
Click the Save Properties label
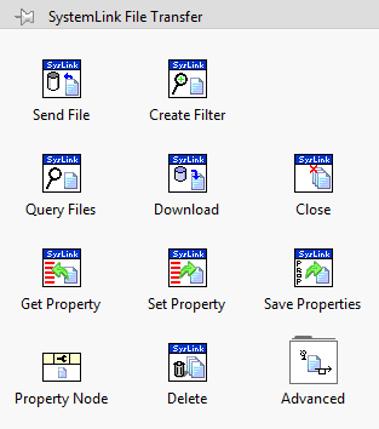pos(312,305)
